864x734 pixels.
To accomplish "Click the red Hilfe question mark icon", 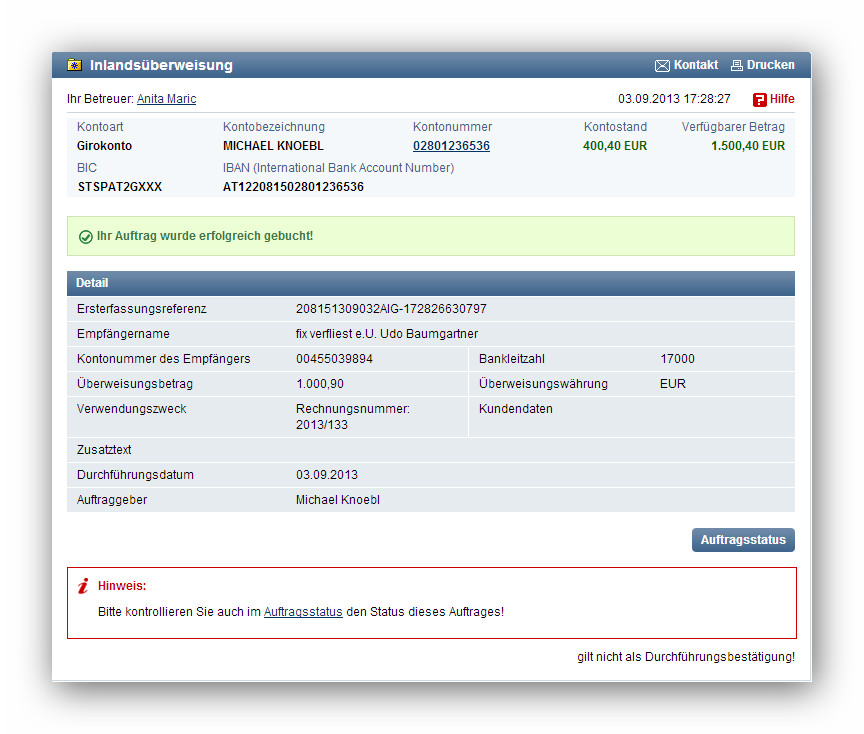I will tap(760, 100).
